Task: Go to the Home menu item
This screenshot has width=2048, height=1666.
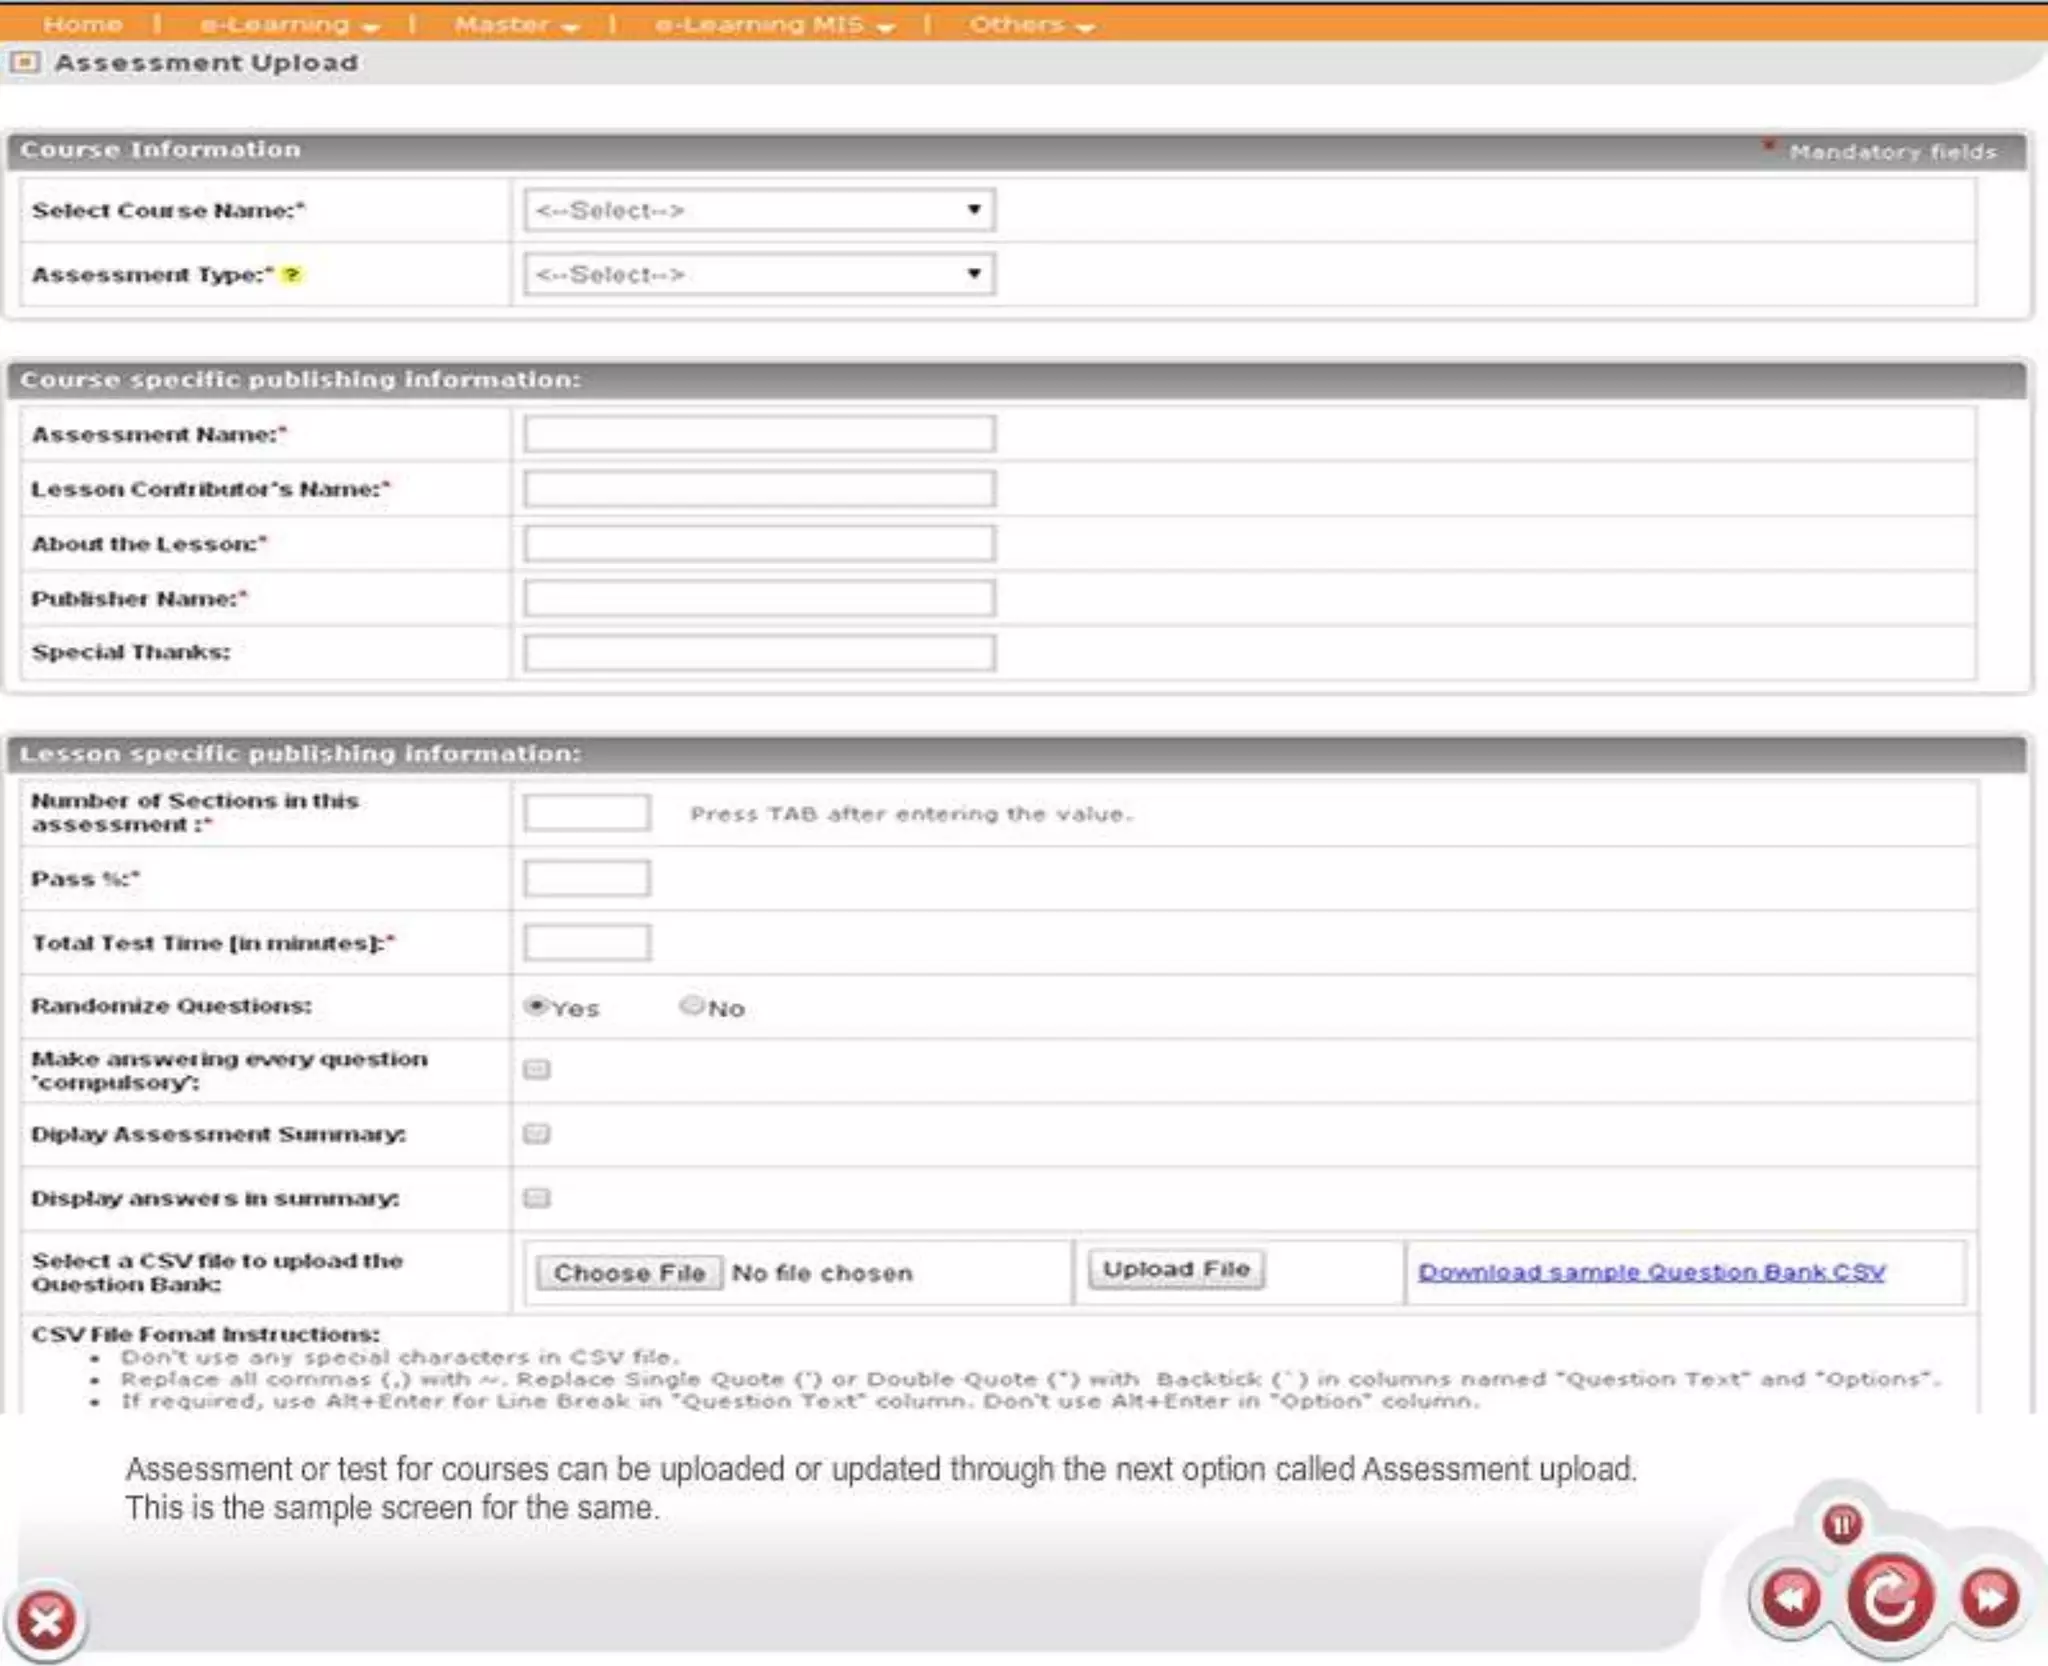Action: click(x=82, y=24)
